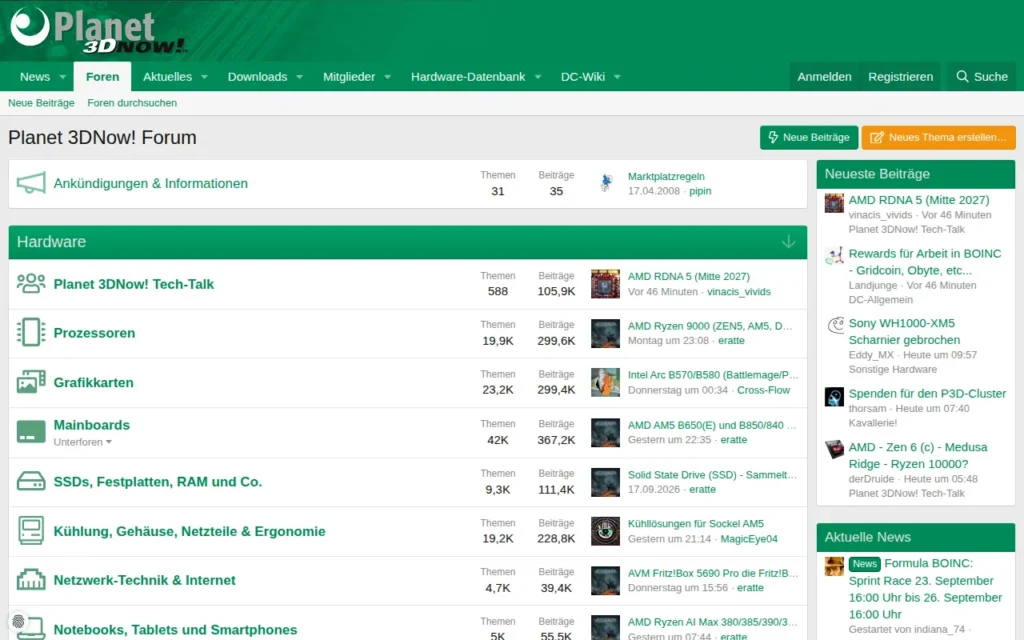The image size is (1024, 640).
Task: Click the Grafikkarten picture icon
Action: coord(31,382)
